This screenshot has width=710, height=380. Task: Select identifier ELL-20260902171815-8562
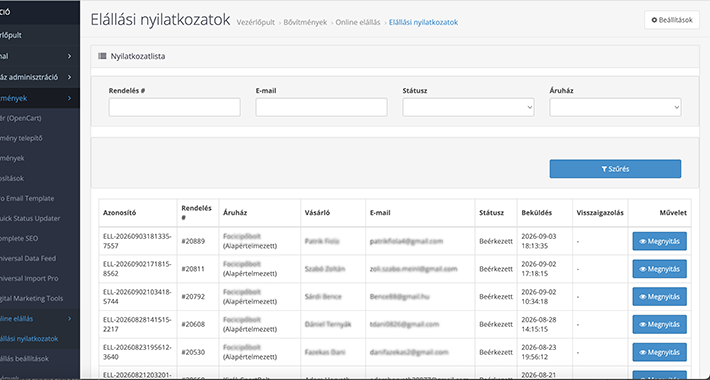(x=138, y=269)
